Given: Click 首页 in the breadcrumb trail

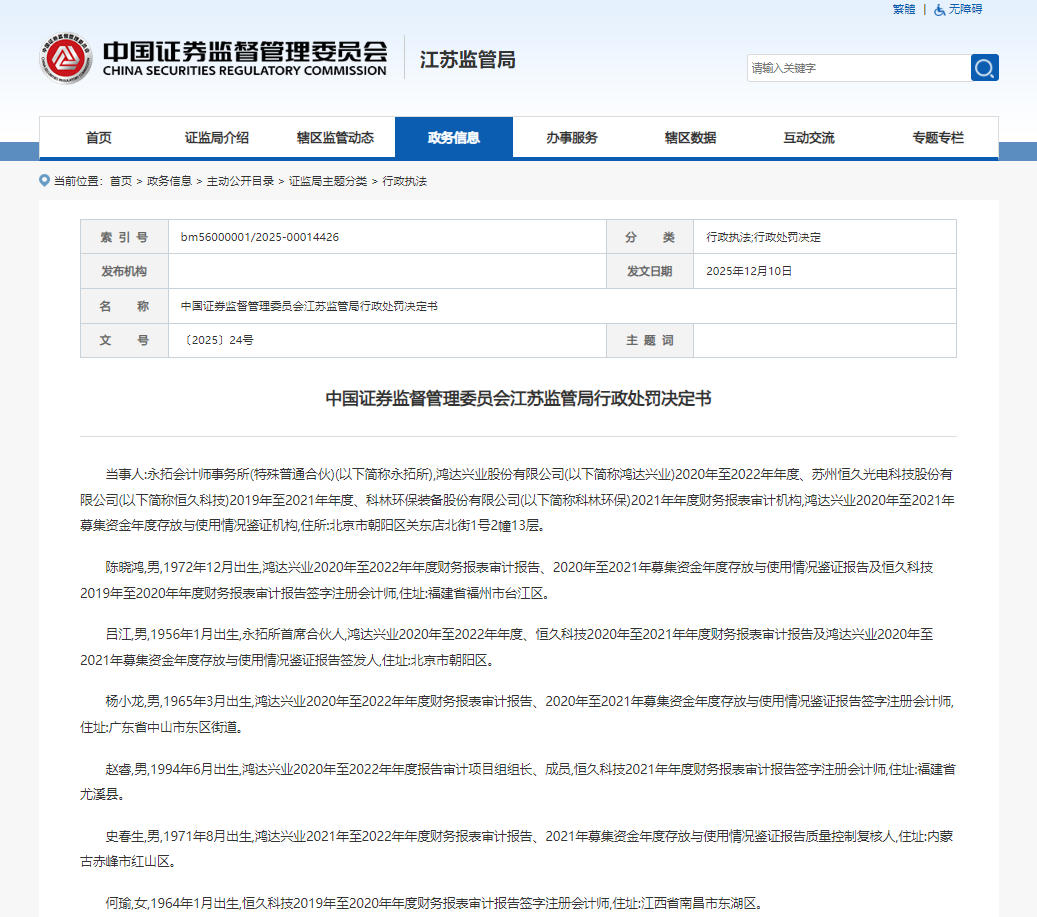Looking at the screenshot, I should tap(120, 181).
